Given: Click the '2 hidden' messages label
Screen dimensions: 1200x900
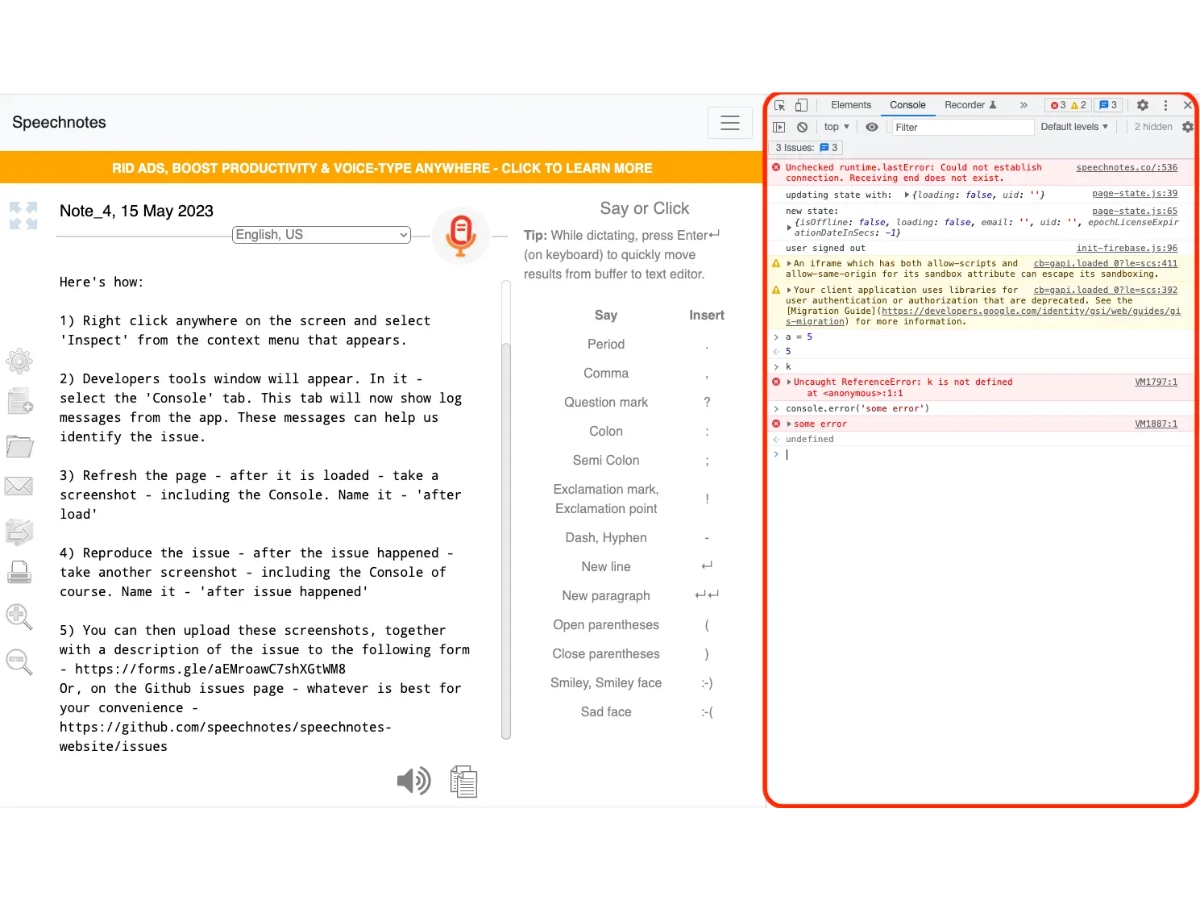Looking at the screenshot, I should (1153, 127).
